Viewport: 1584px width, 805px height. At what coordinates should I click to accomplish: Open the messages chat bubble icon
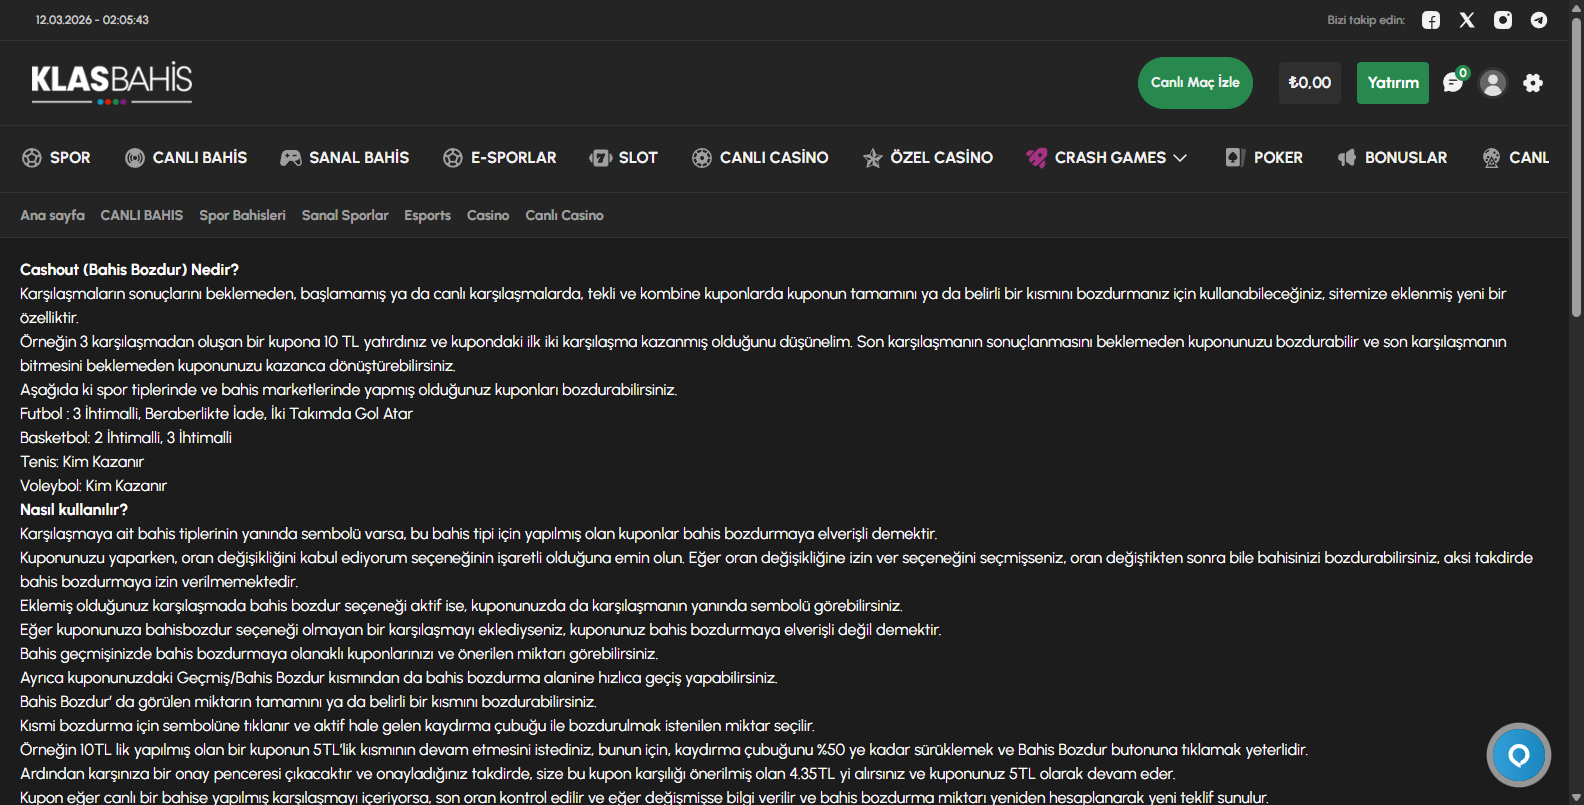coord(1453,83)
